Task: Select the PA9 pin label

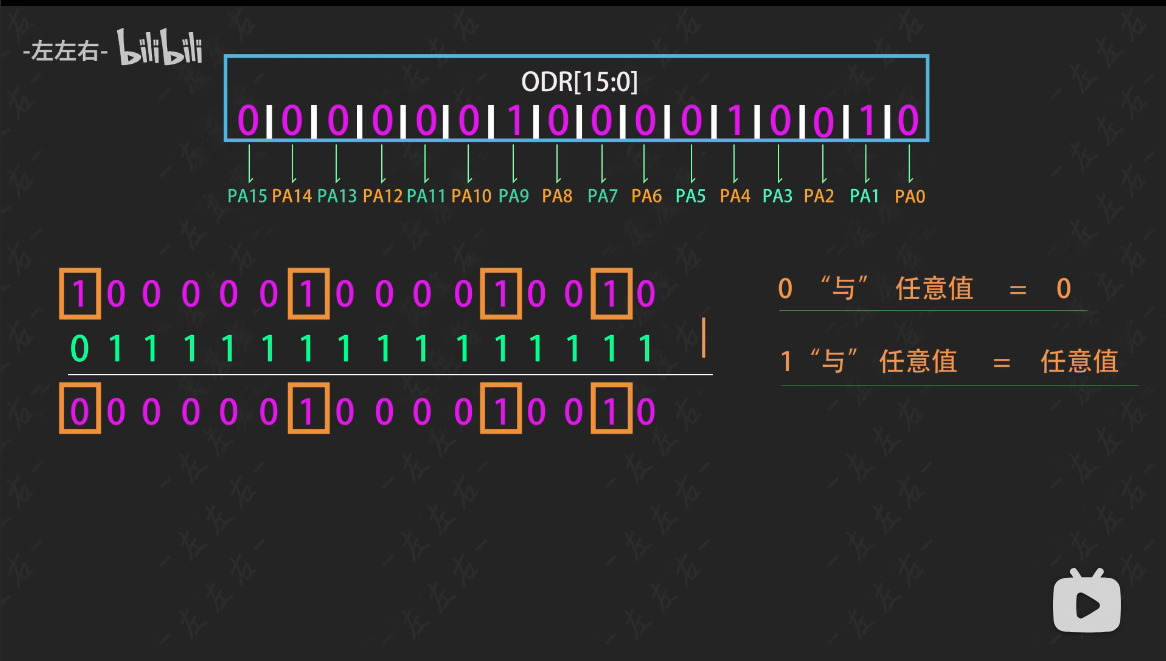Action: pos(513,196)
